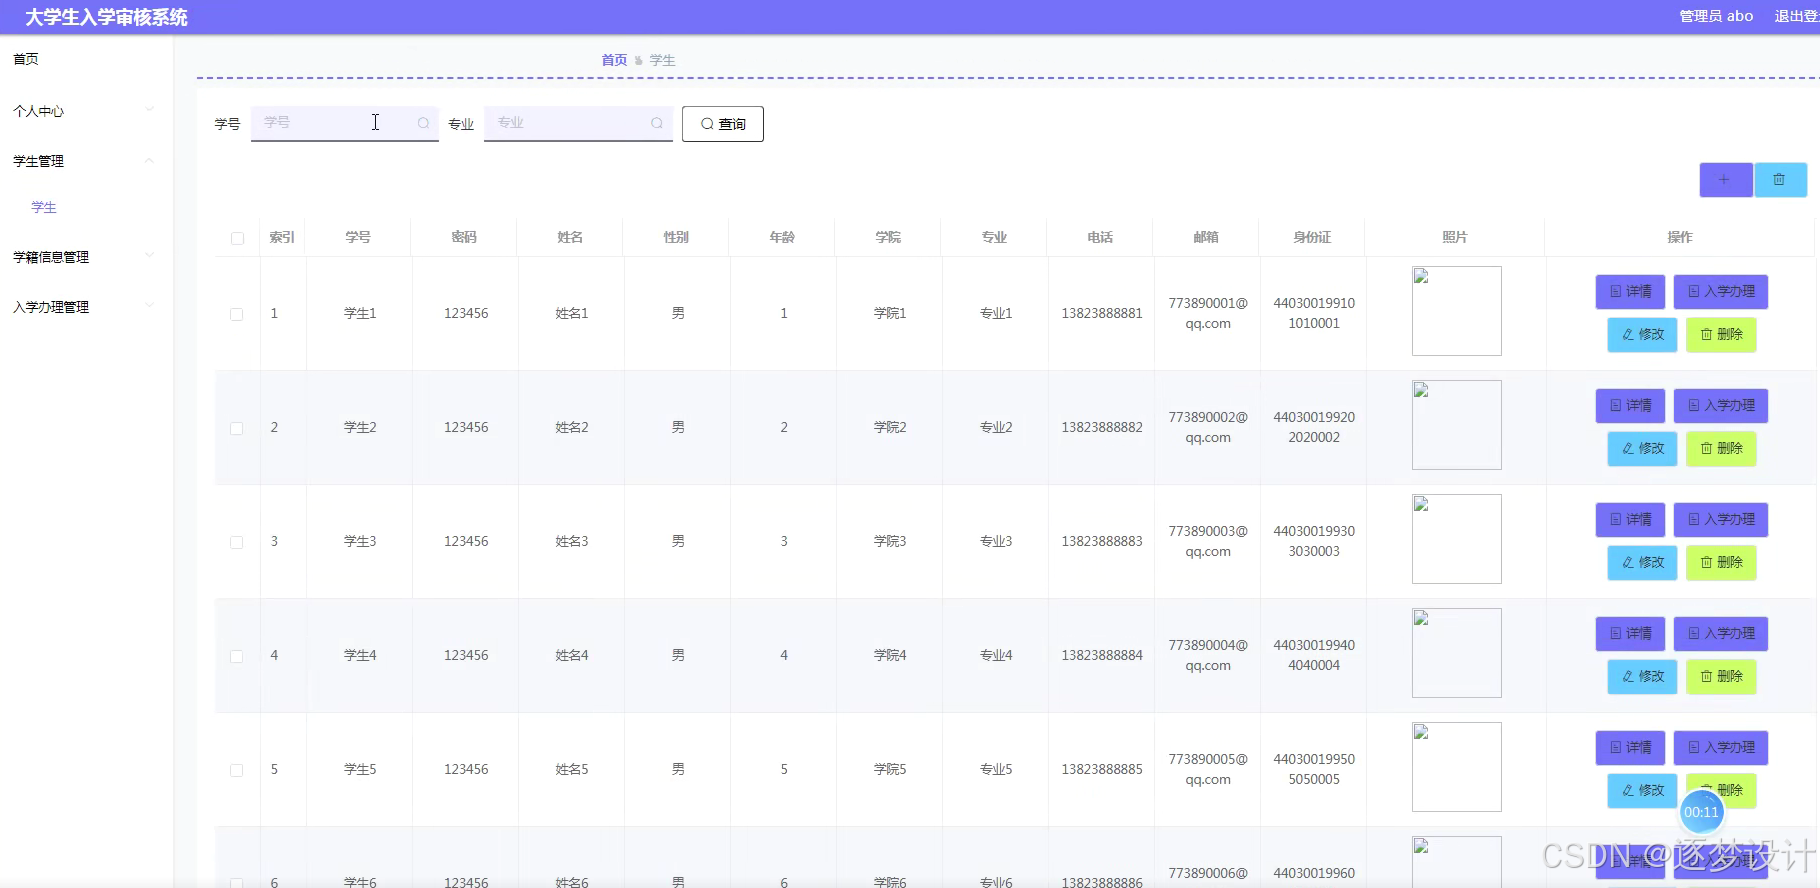Click 首页 breadcrumb link
Image resolution: width=1820 pixels, height=888 pixels.
(614, 60)
